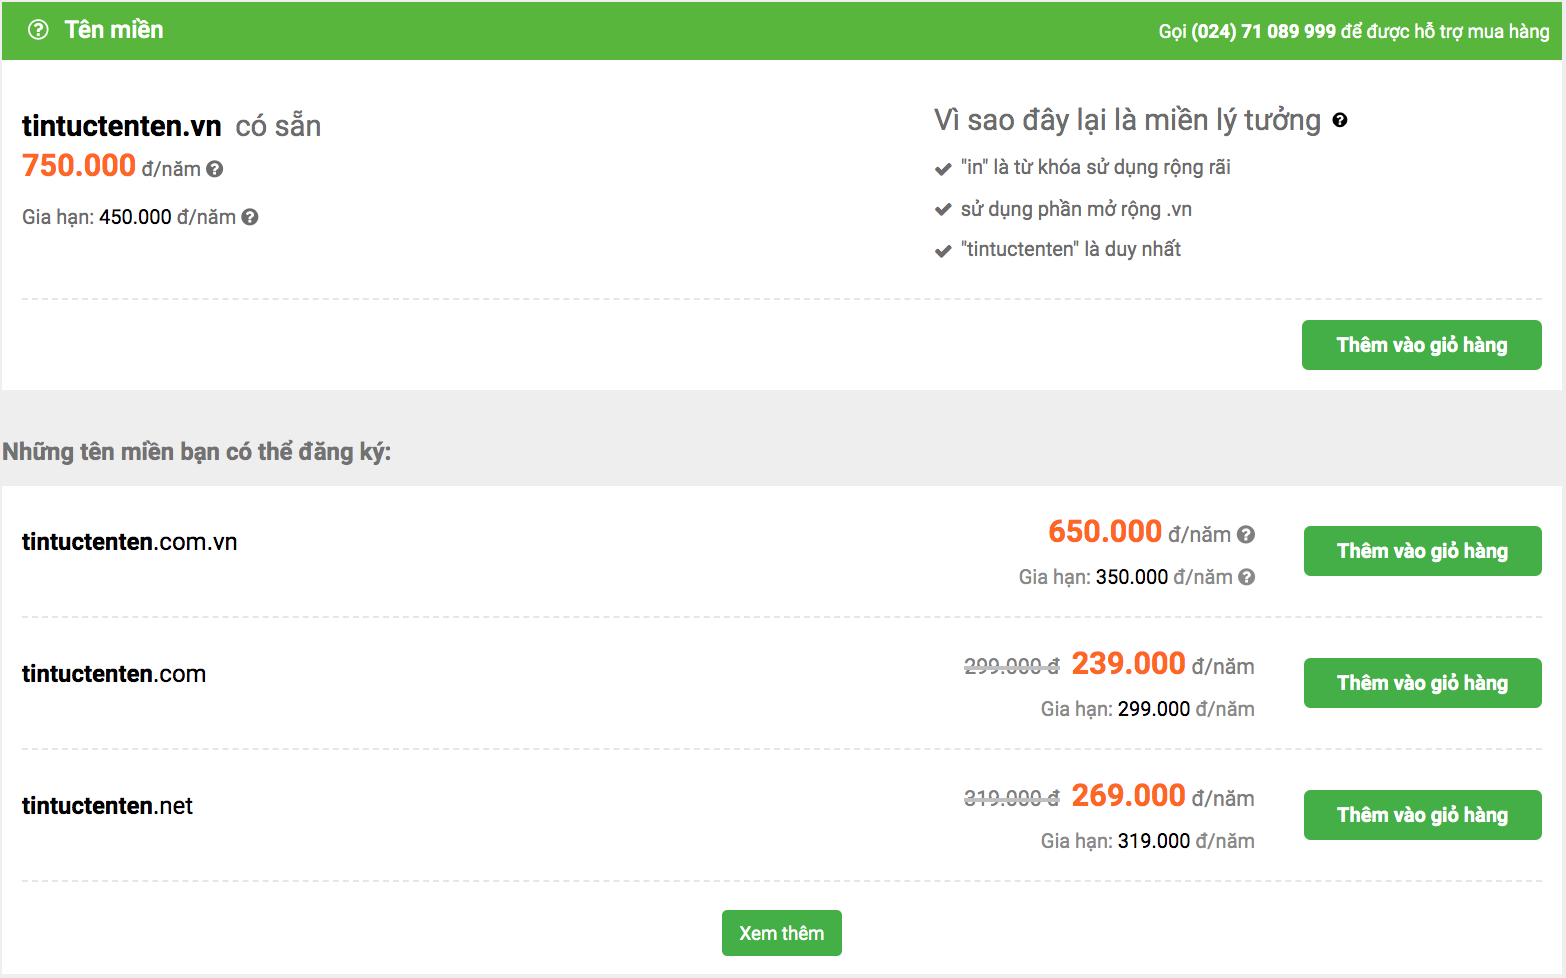Click the tintuctenten.net domain name
Image resolution: width=1566 pixels, height=978 pixels.
(107, 805)
